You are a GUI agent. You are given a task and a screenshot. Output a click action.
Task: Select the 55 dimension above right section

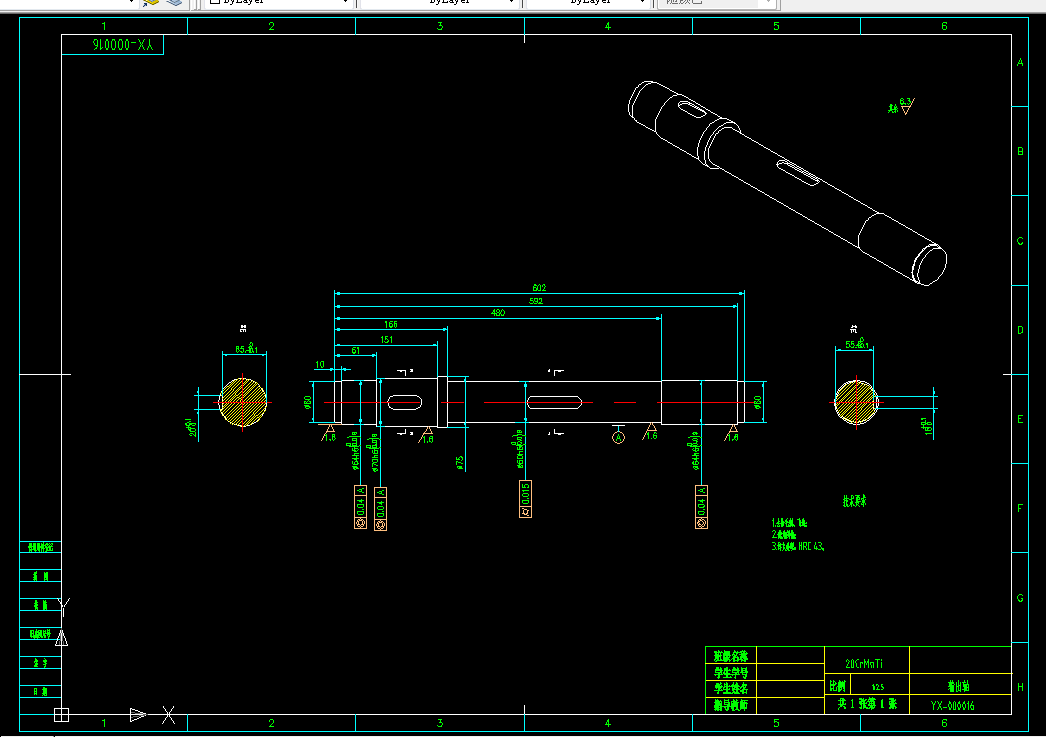[x=857, y=344]
